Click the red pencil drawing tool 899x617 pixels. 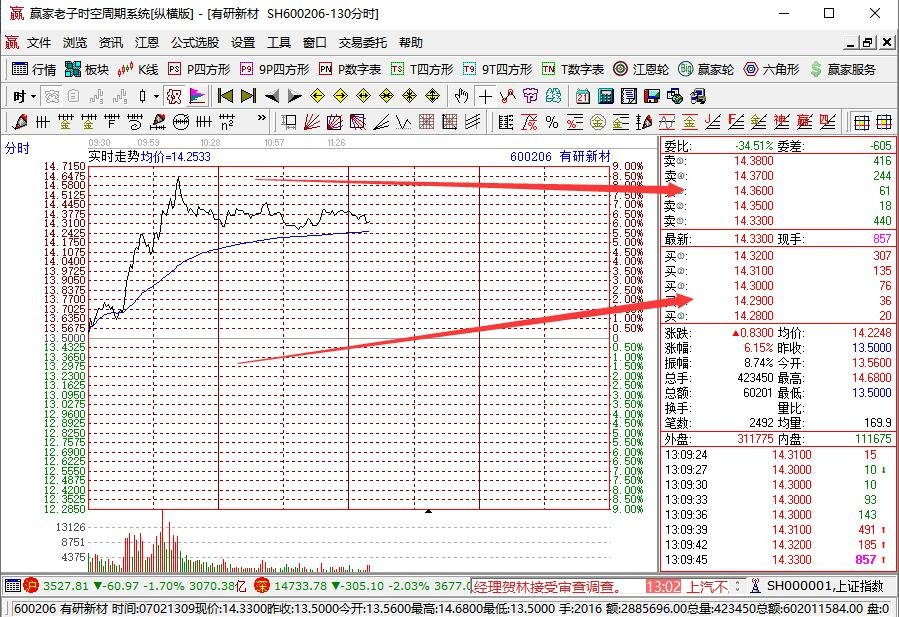(19, 122)
